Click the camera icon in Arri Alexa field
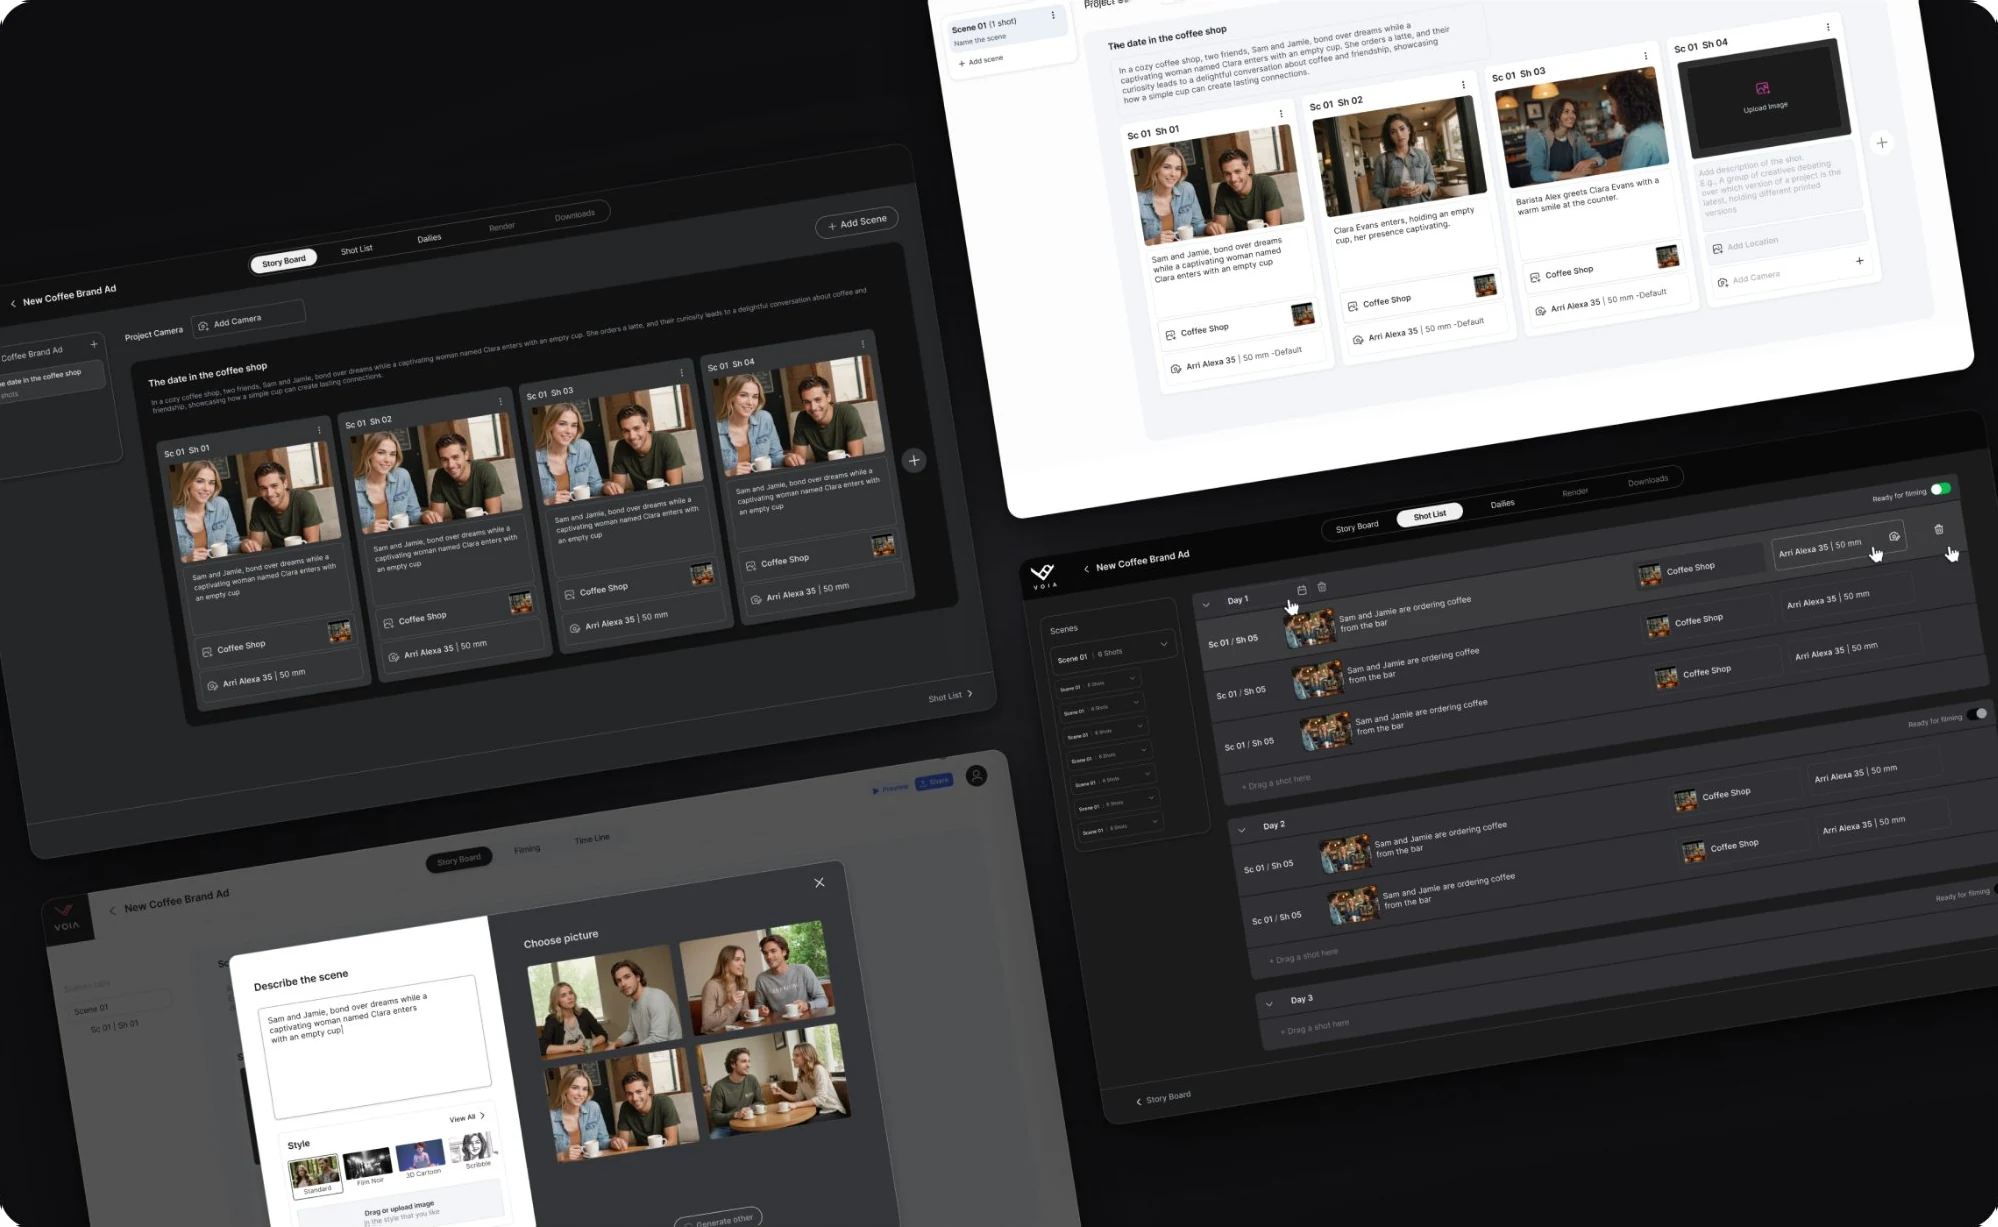Image resolution: width=1998 pixels, height=1227 pixels. 1894,537
